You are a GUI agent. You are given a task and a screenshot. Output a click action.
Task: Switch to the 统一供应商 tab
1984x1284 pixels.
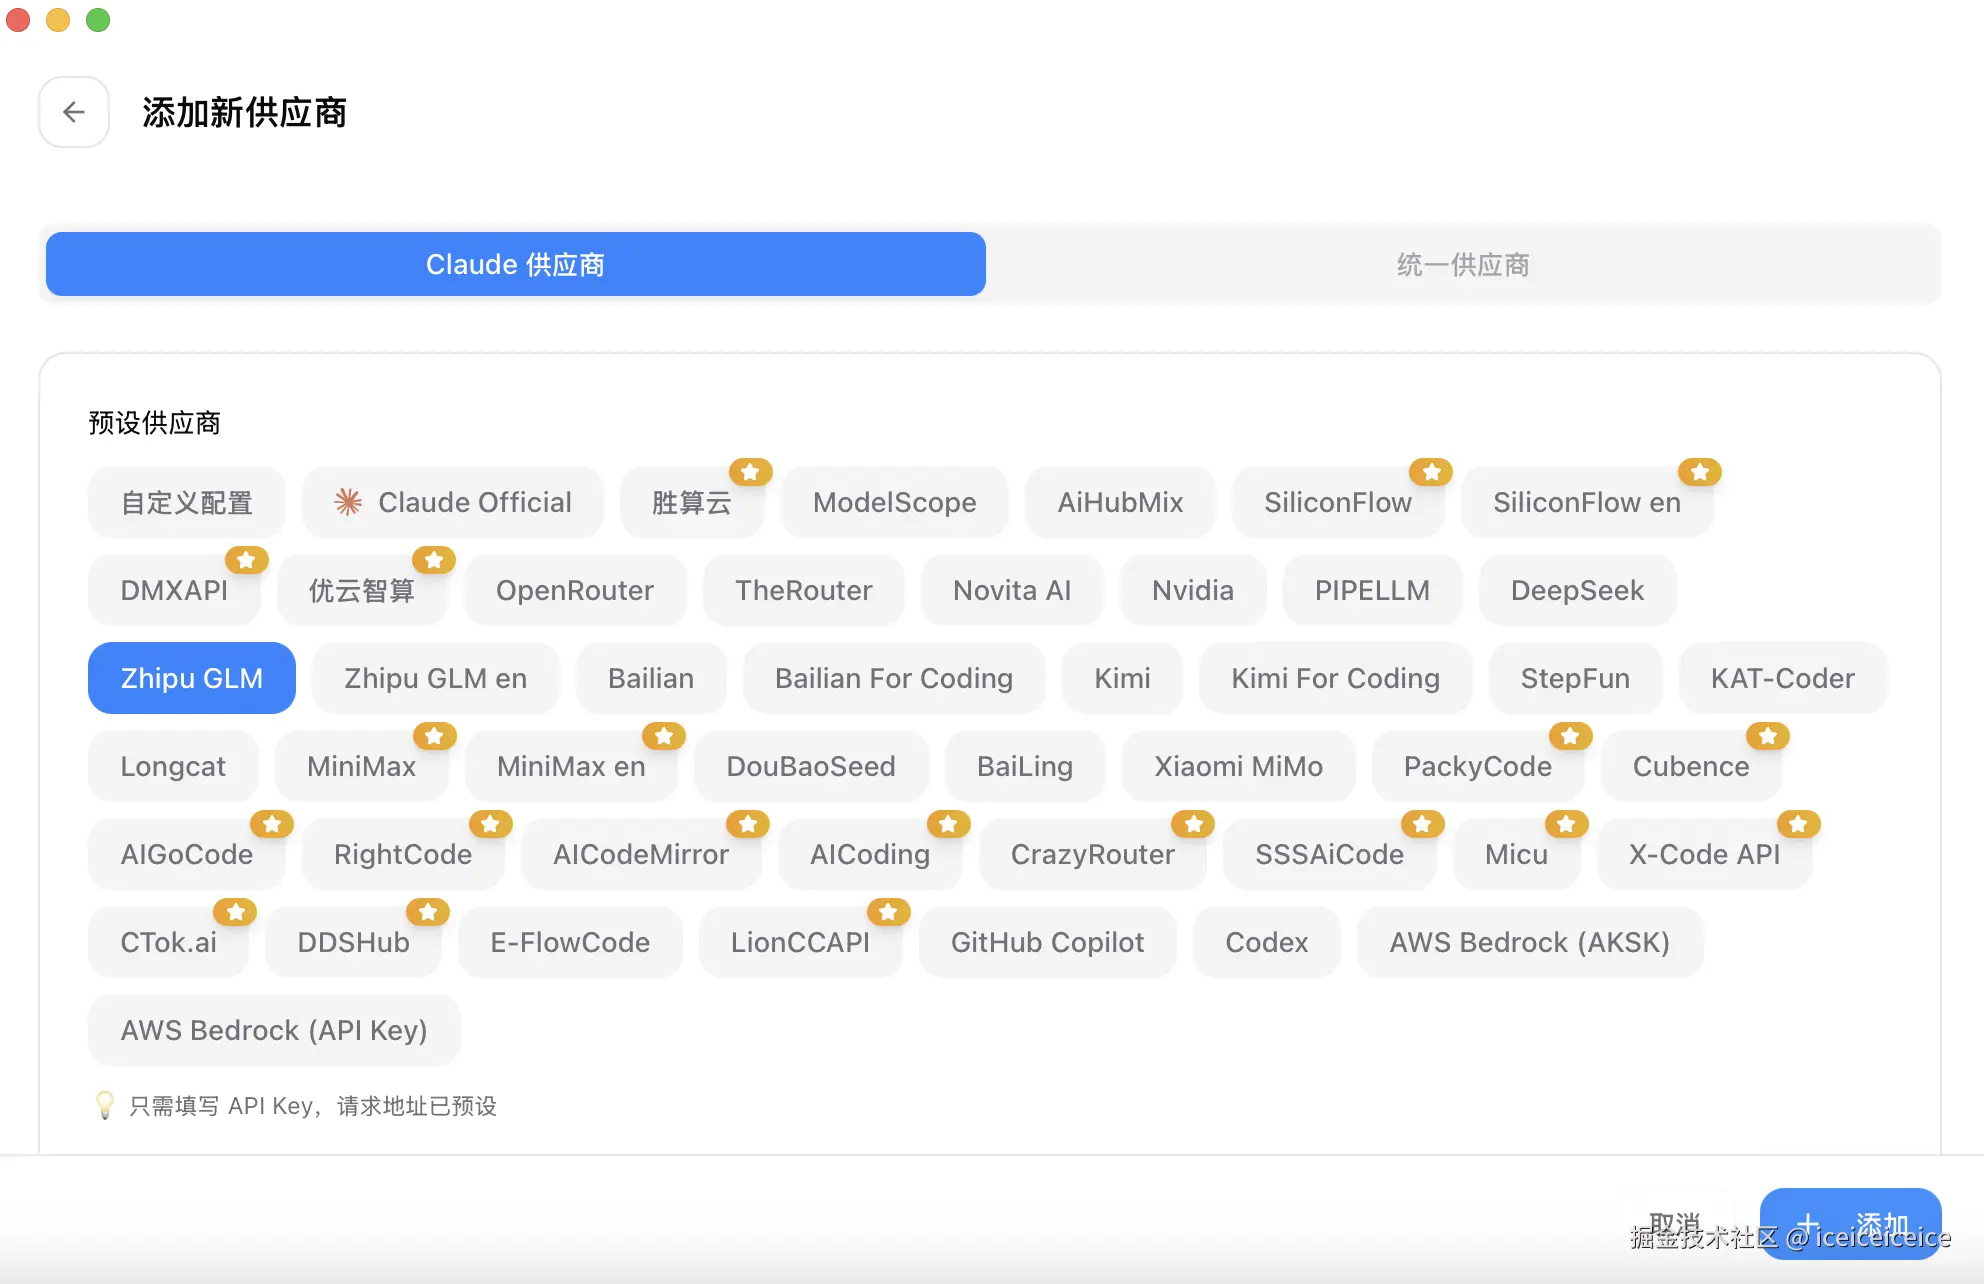[x=1462, y=264]
